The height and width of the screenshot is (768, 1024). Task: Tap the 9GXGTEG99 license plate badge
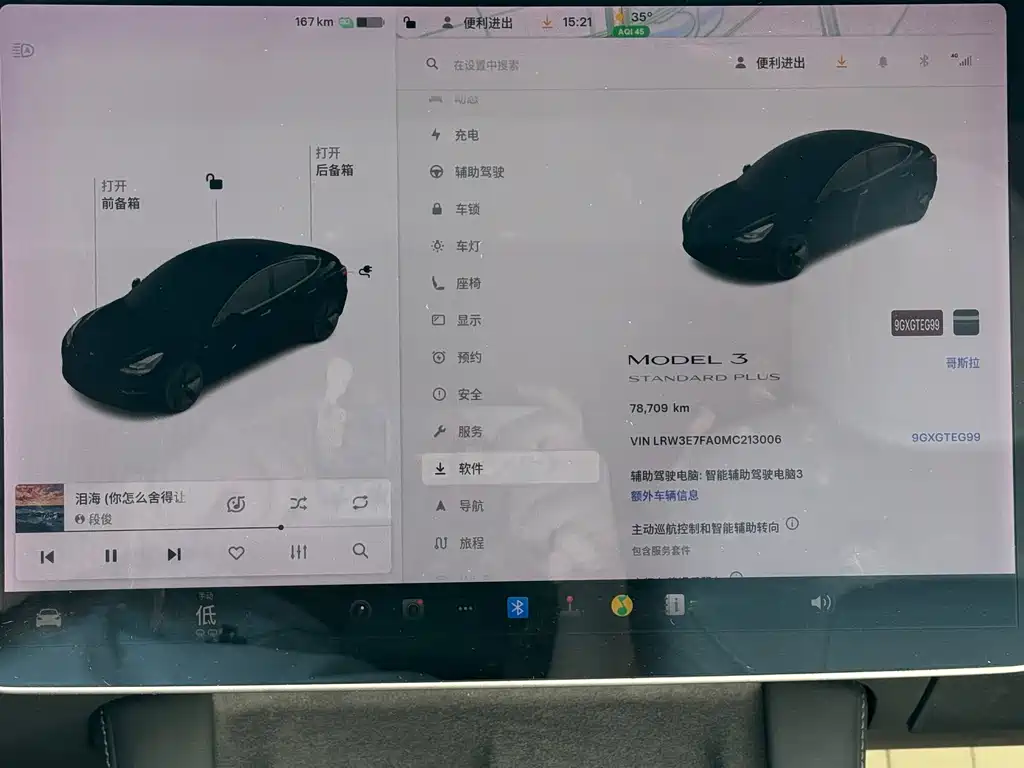point(917,324)
